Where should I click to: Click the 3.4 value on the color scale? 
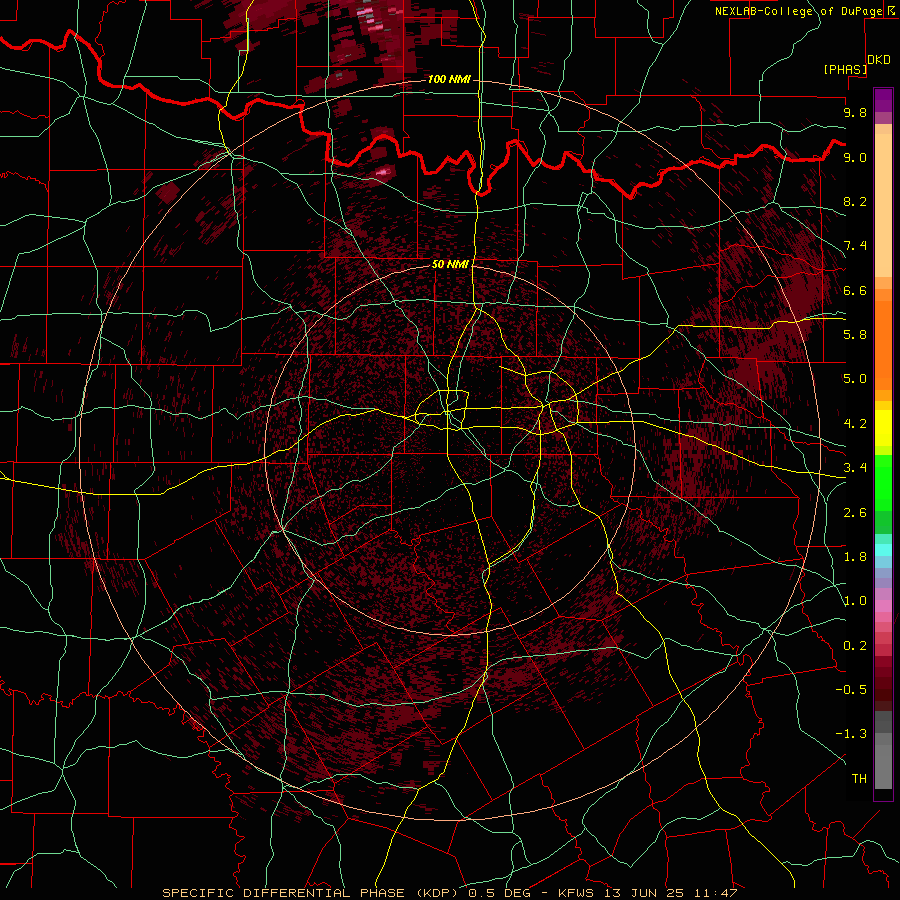[x=855, y=468]
